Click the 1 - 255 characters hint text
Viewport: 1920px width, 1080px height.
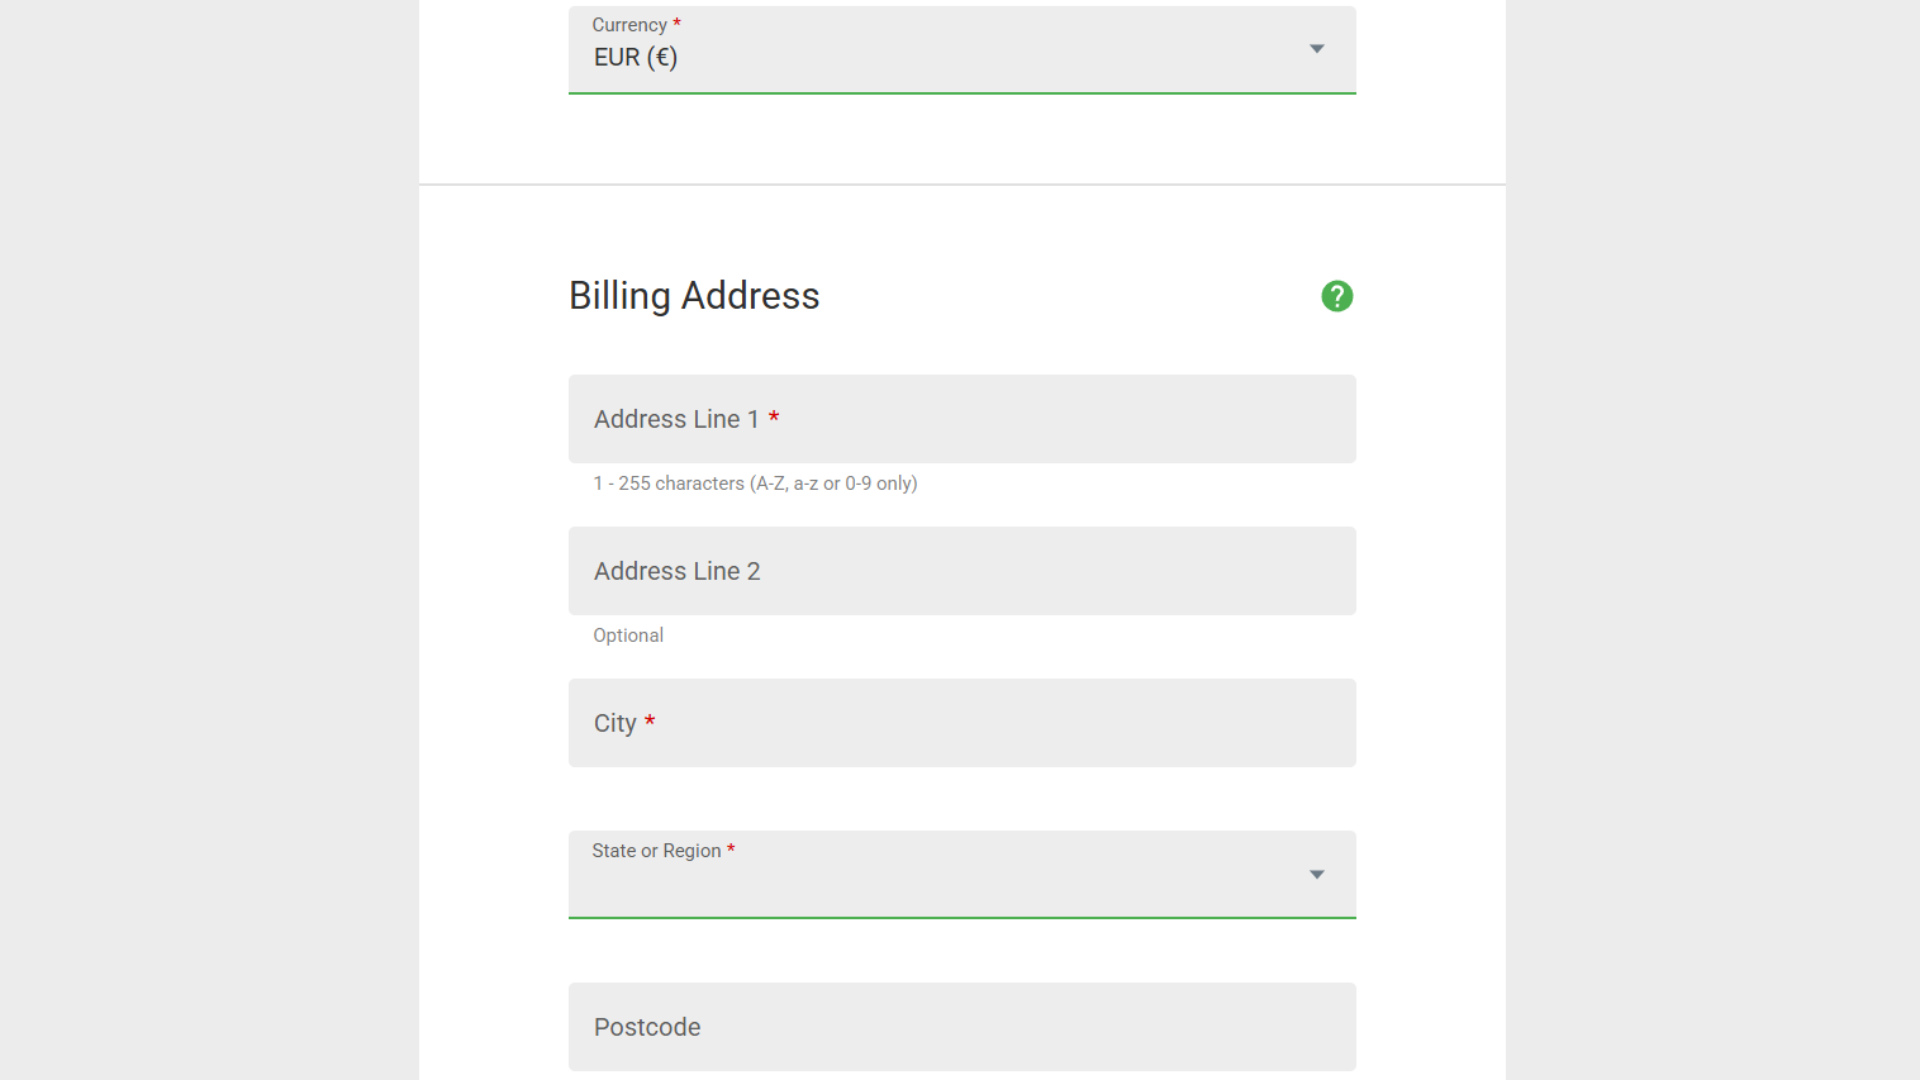pos(755,483)
